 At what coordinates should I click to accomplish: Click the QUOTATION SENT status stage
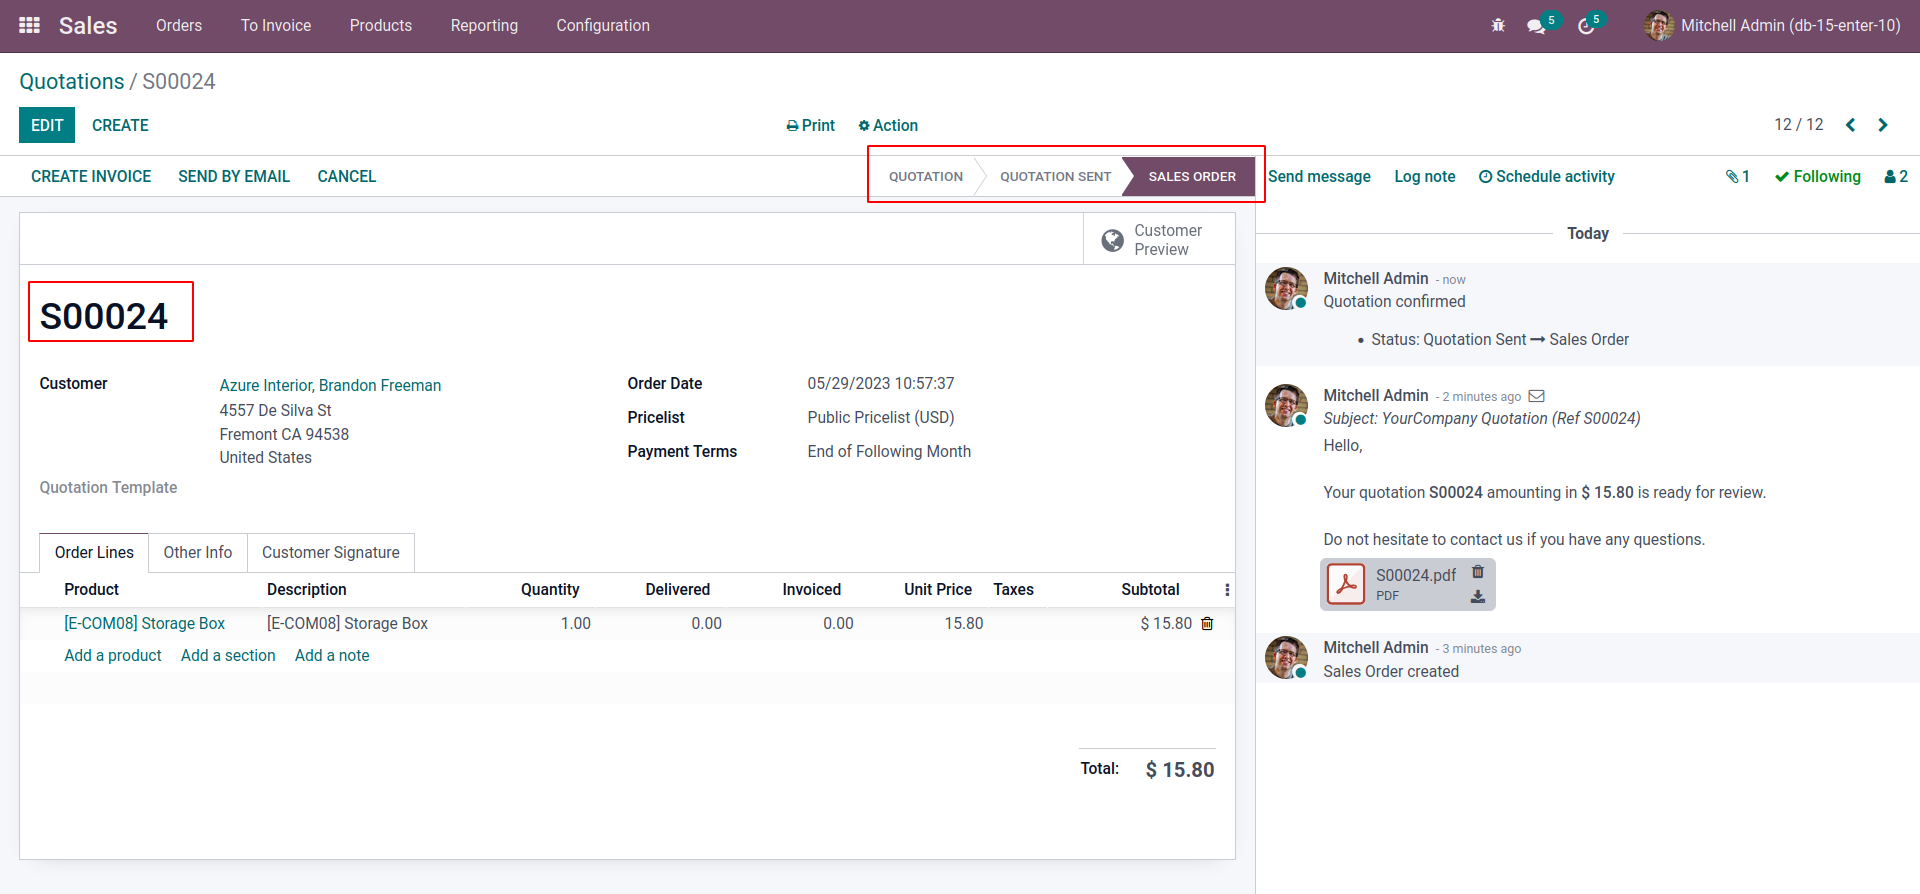(1055, 177)
